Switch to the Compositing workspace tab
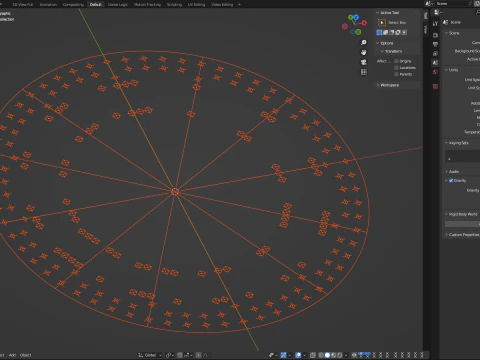The height and width of the screenshot is (360, 480). pos(73,4)
